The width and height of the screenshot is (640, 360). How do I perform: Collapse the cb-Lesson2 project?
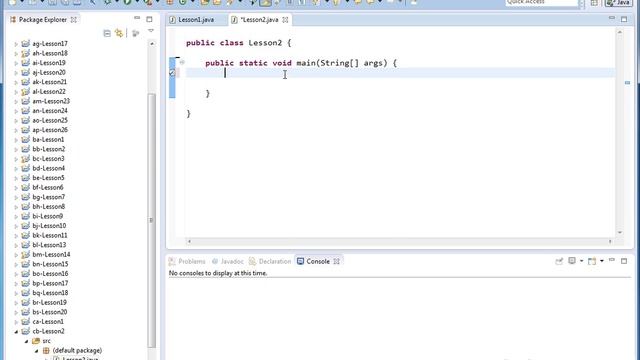coord(16,331)
